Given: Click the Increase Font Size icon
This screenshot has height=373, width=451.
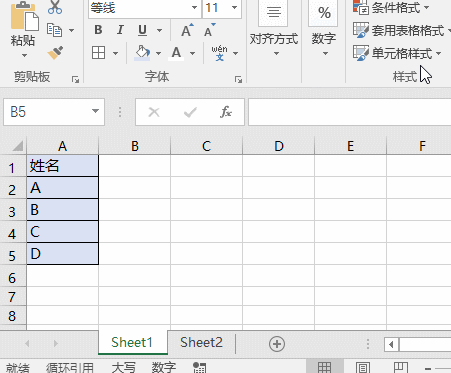Looking at the screenshot, I should (x=187, y=30).
